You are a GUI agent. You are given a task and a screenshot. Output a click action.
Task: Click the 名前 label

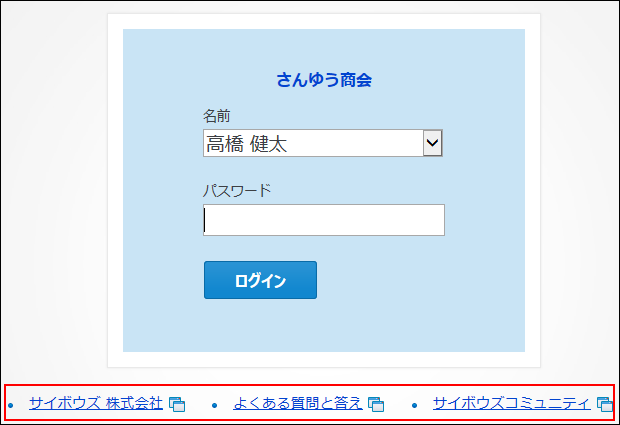pos(216,116)
